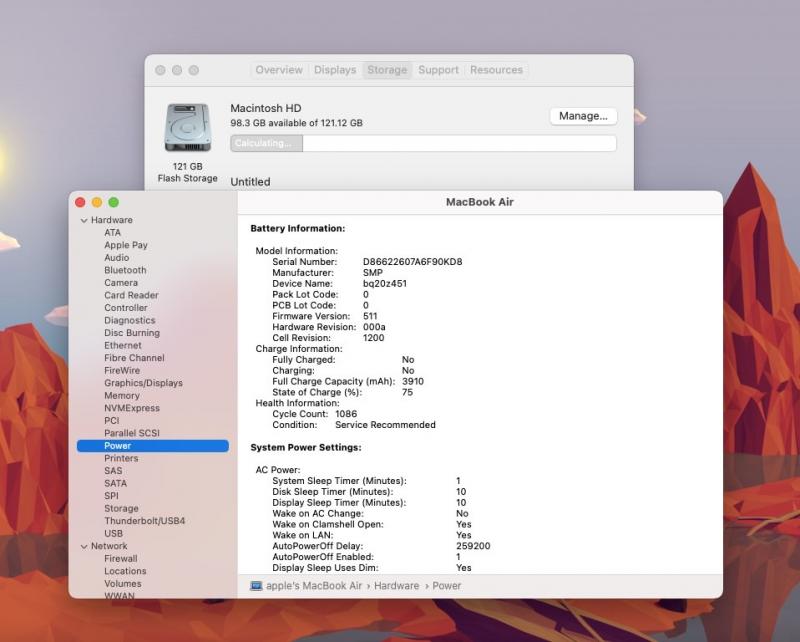Click the battery serial number D86622607A6F90KD8
This screenshot has height=642, width=800.
click(412, 262)
